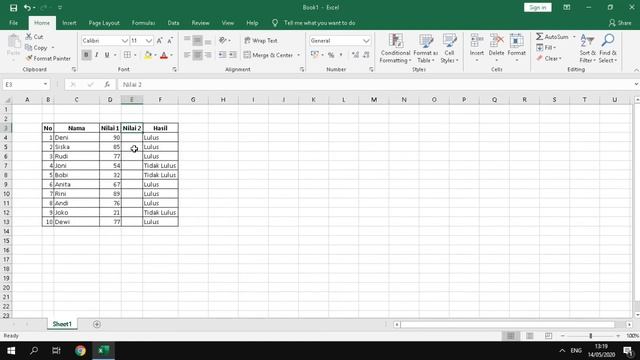This screenshot has height=360, width=640.
Task: Click the Undo arrow icon
Action: [x=27, y=8]
